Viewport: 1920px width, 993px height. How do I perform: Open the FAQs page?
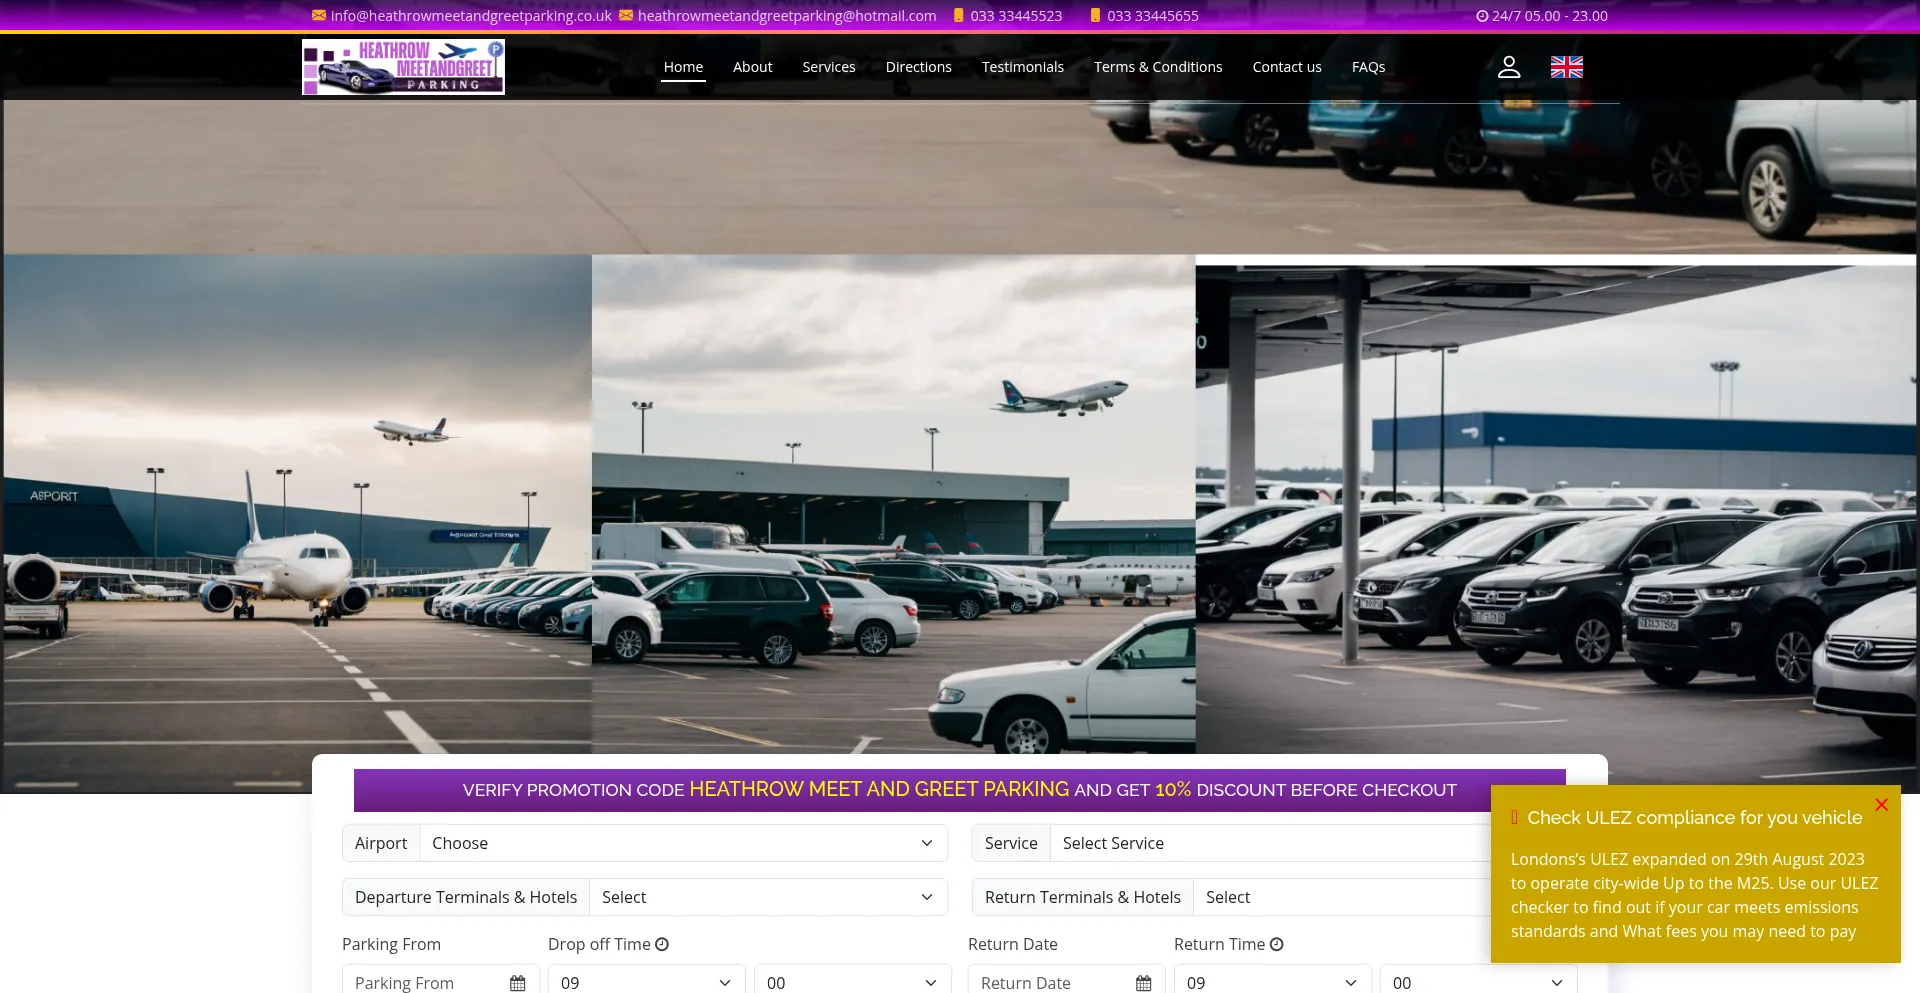click(x=1368, y=67)
